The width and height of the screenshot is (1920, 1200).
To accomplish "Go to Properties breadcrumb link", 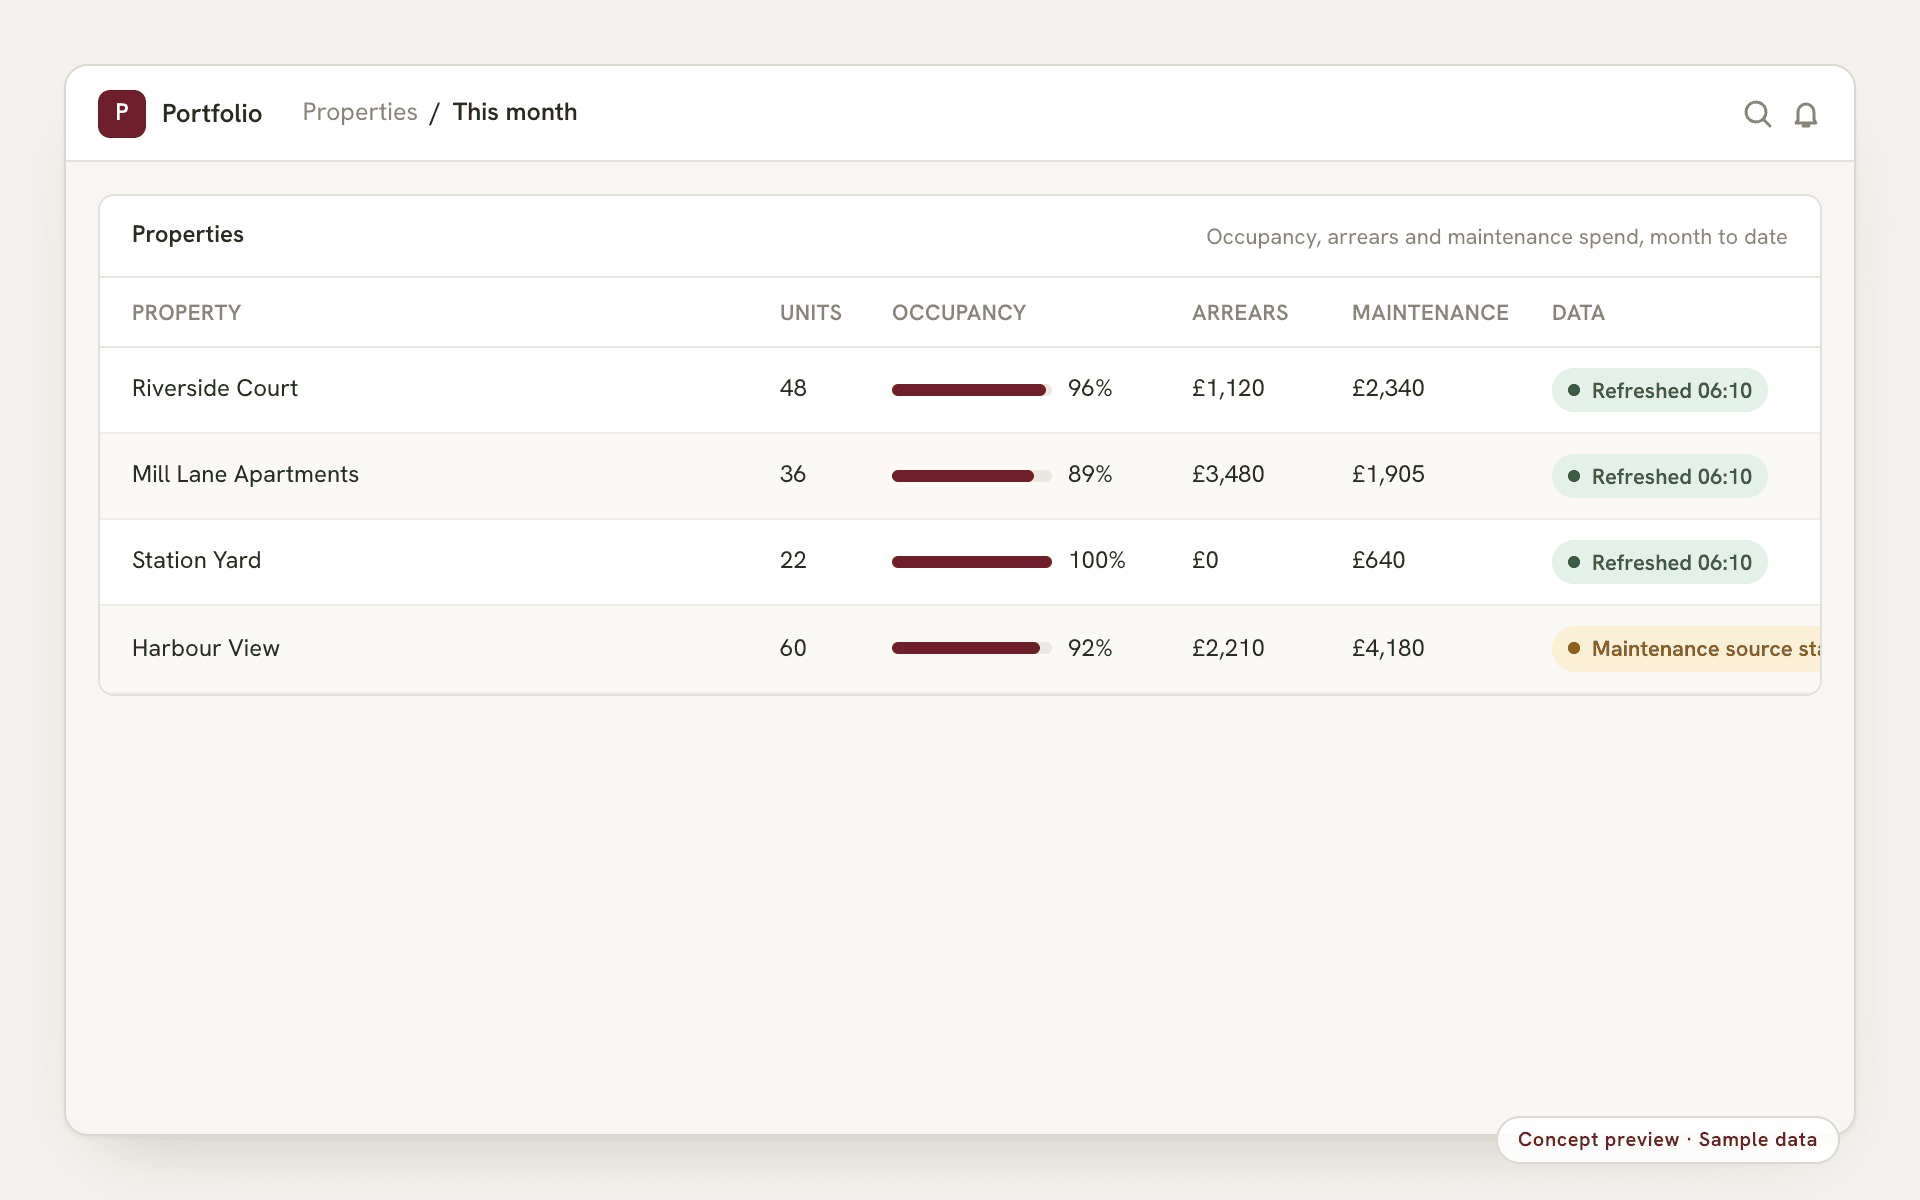I will (x=360, y=112).
